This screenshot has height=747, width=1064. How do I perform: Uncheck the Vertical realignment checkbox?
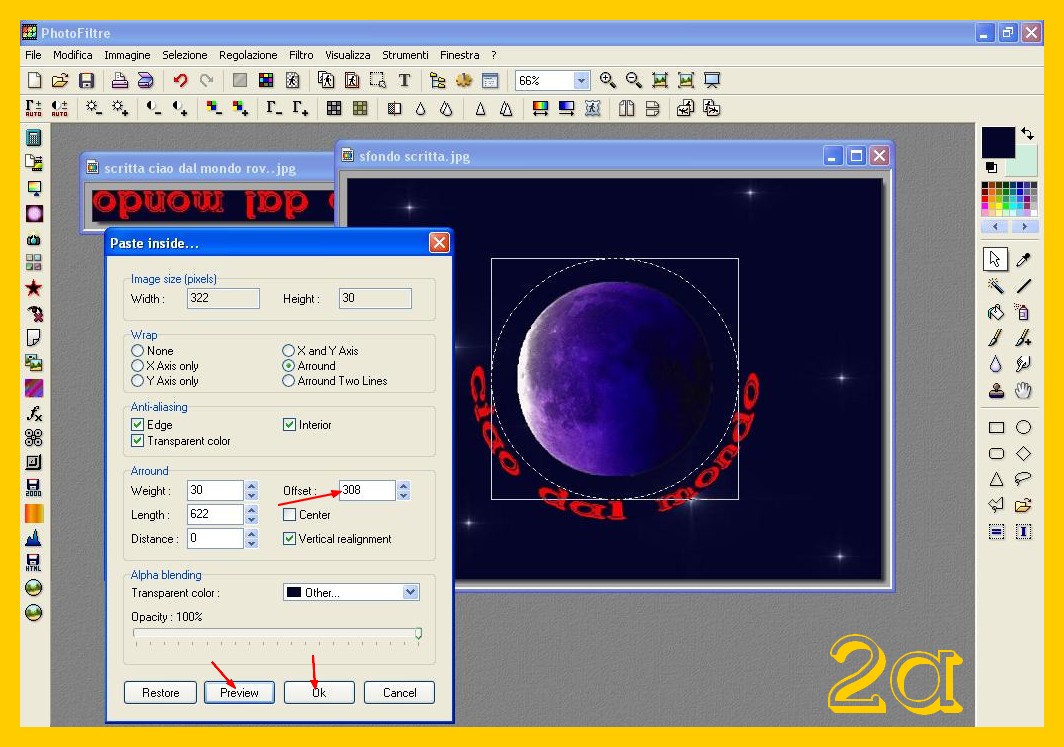[x=290, y=539]
